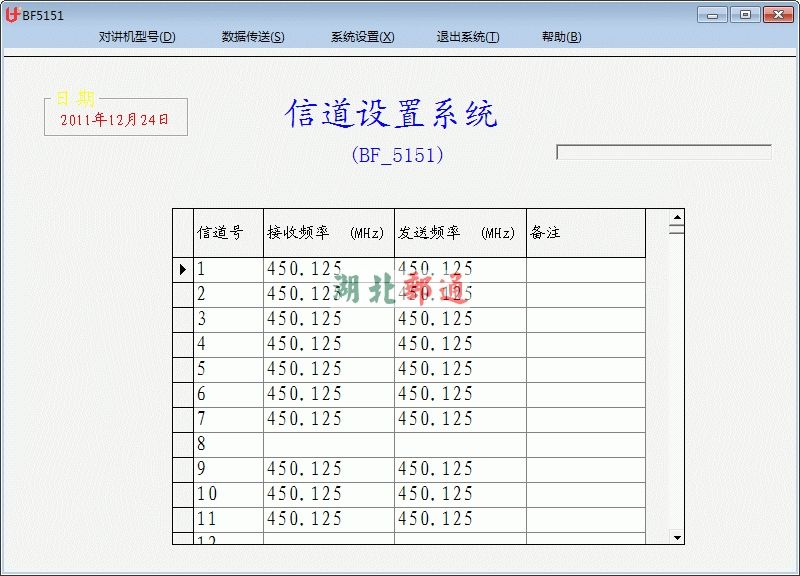Click the empty receive frequency cell of channel 8
Screen dimensions: 800x576
328,444
